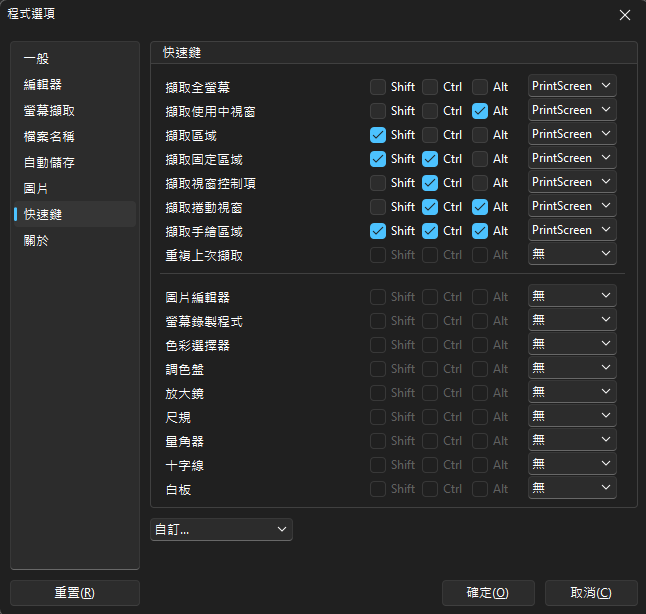The image size is (646, 614).
Task: Click the 調色盤 label
Action: click(185, 369)
